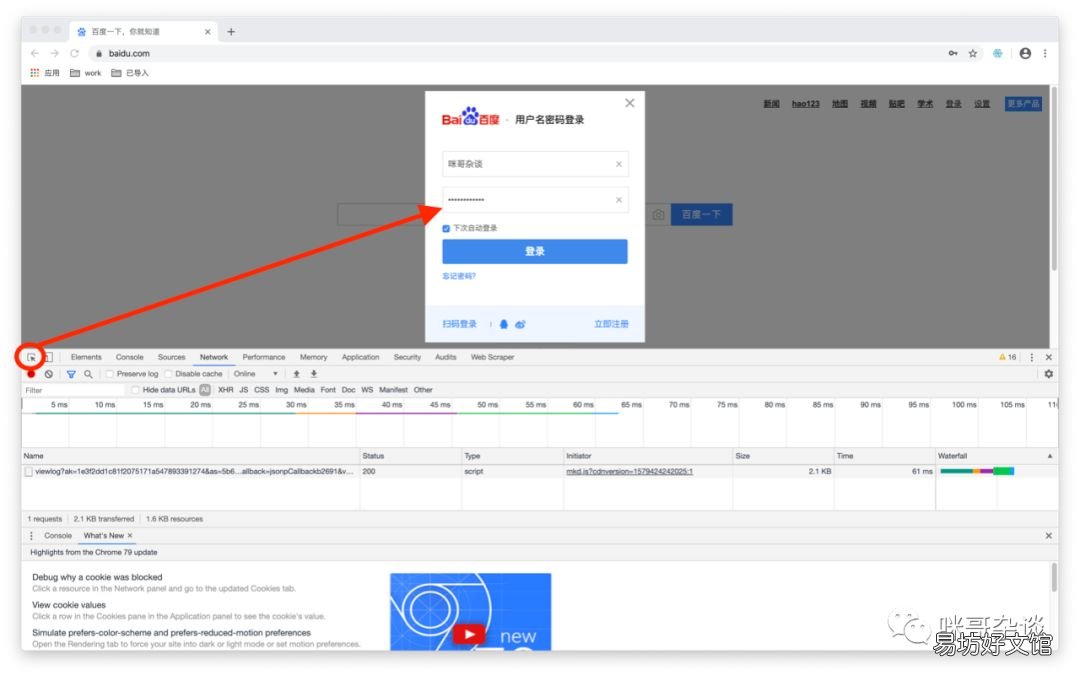This screenshot has height=676, width=1080.
Task: Filter requests by JS
Action: (243, 390)
